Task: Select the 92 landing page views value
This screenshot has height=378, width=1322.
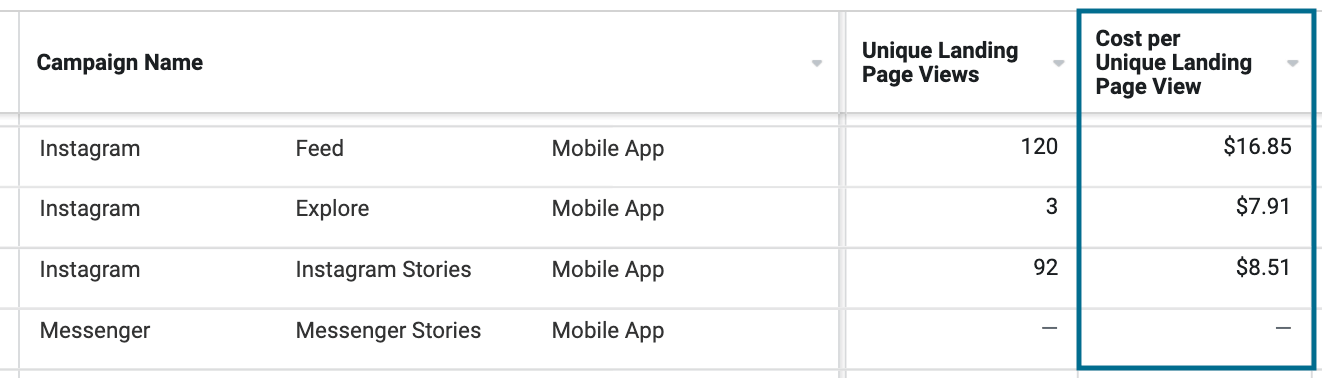Action: pos(1045,268)
